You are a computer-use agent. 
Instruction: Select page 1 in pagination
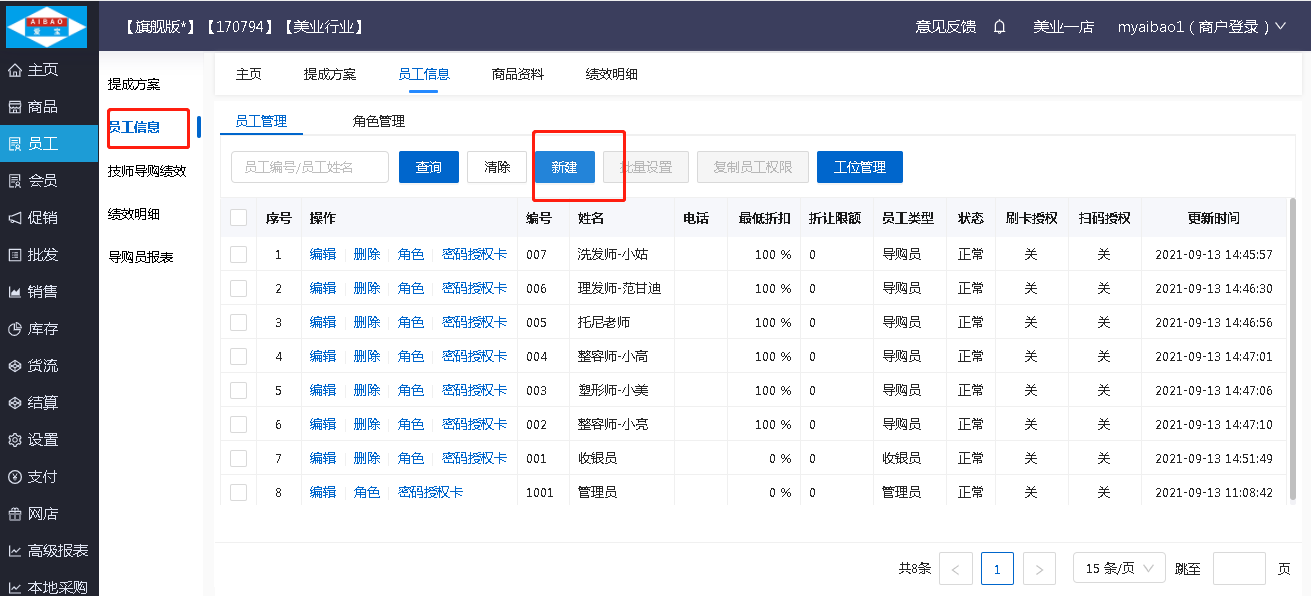click(997, 569)
